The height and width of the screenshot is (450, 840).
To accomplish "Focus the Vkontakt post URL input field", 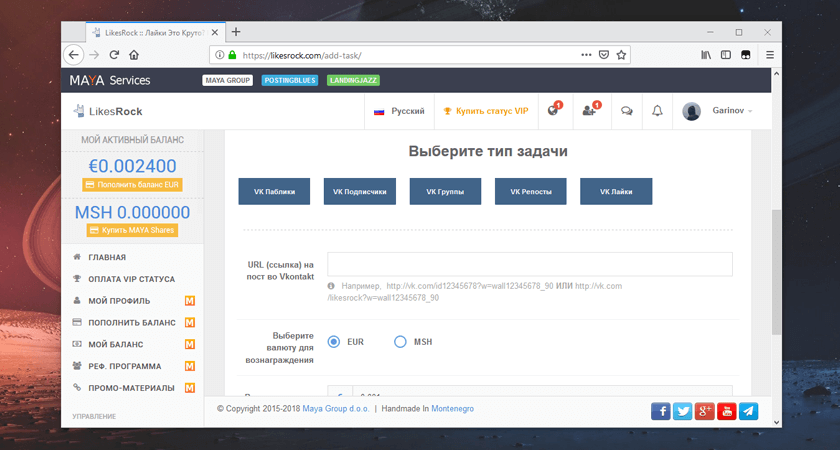I will [530, 264].
